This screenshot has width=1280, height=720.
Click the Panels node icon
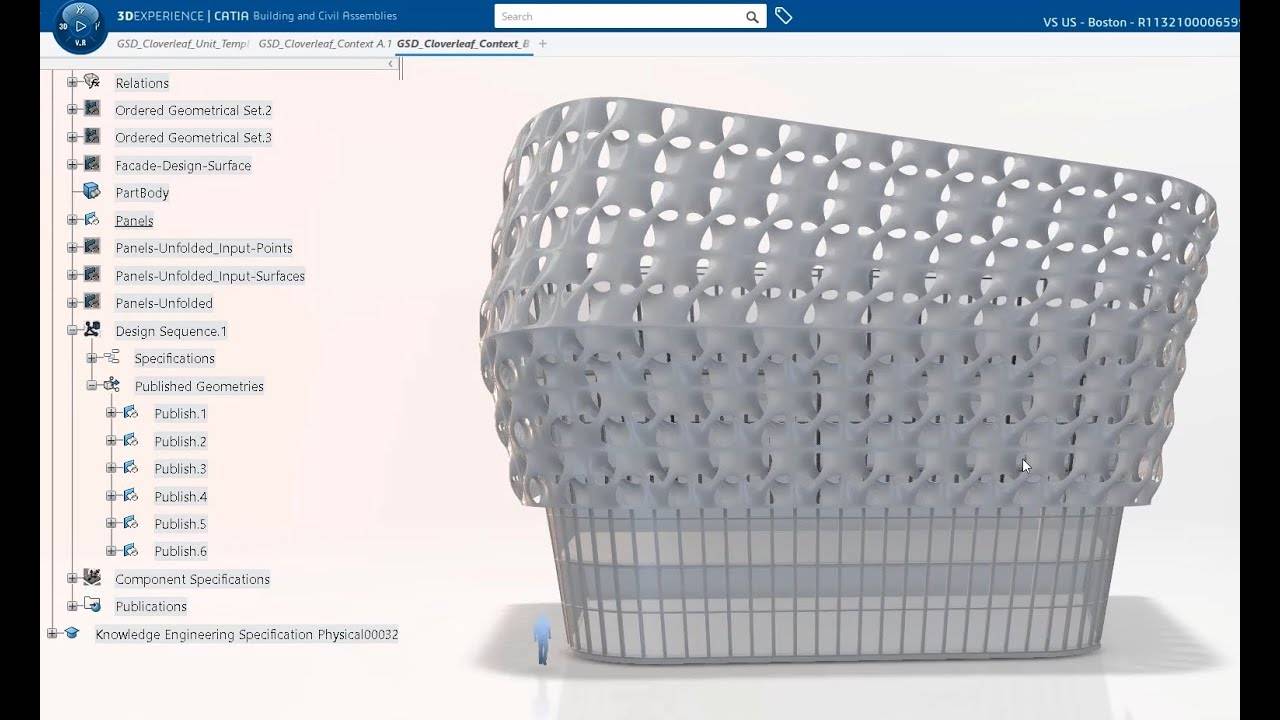92,220
